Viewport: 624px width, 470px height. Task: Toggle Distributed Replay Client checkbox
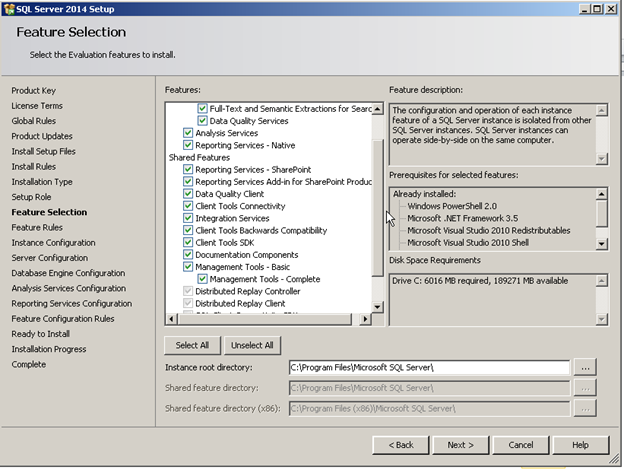click(188, 303)
